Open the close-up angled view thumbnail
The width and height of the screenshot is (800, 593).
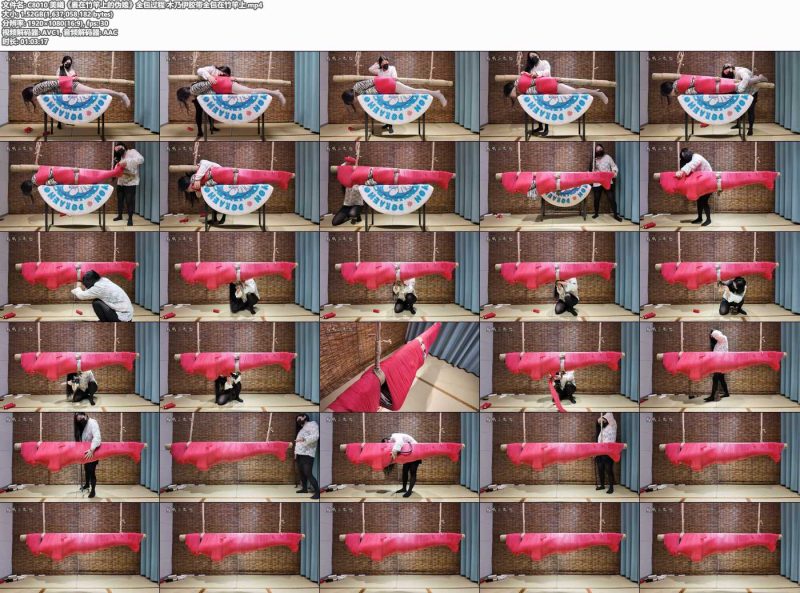(x=399, y=366)
